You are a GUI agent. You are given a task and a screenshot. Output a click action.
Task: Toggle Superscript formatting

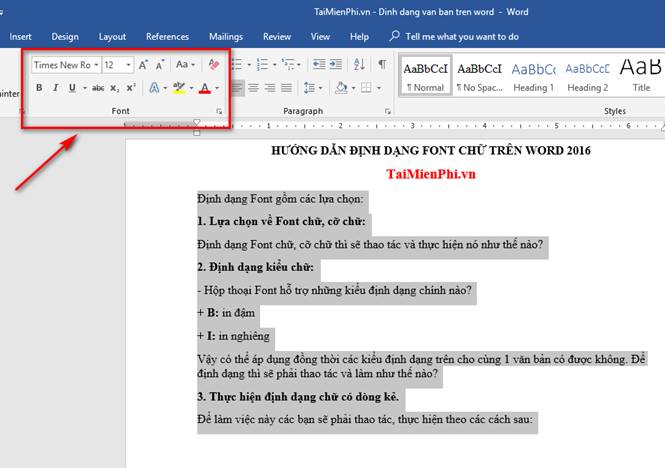click(131, 88)
